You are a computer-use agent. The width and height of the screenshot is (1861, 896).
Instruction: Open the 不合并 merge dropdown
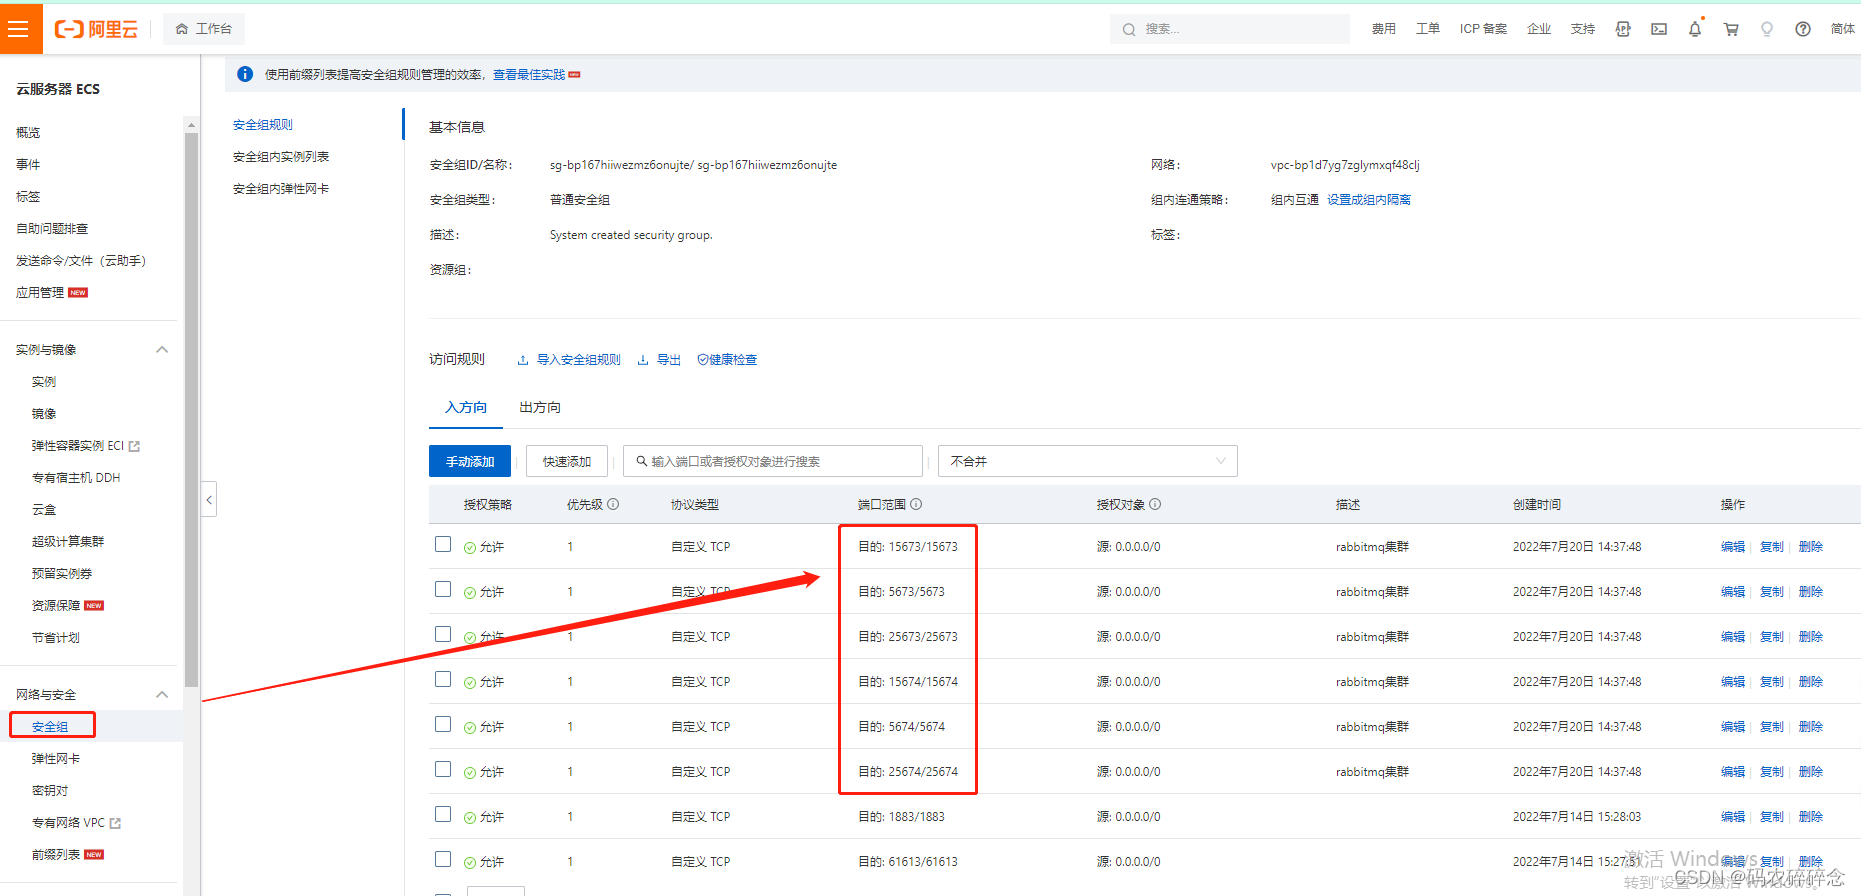coord(1088,461)
